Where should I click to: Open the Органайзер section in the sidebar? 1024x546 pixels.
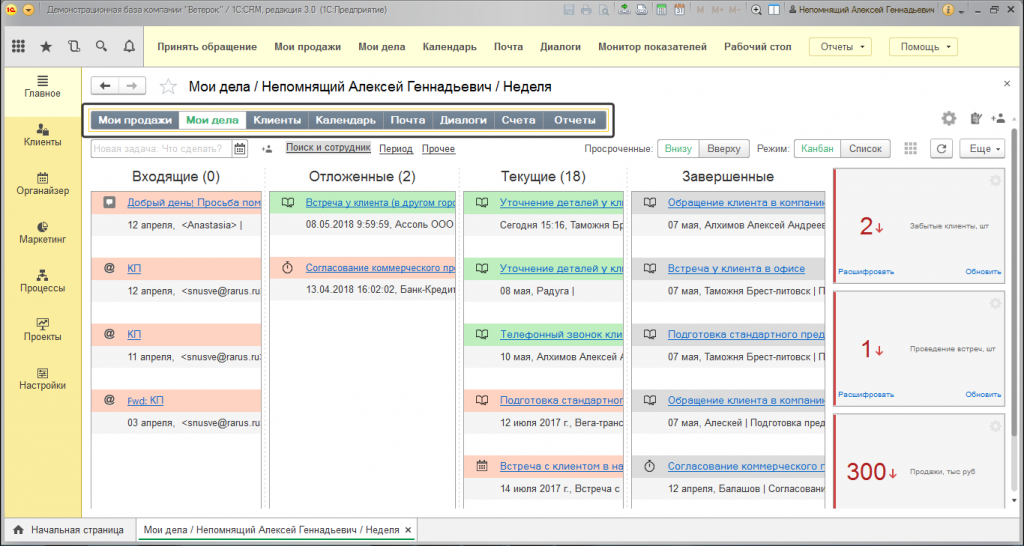point(42,184)
